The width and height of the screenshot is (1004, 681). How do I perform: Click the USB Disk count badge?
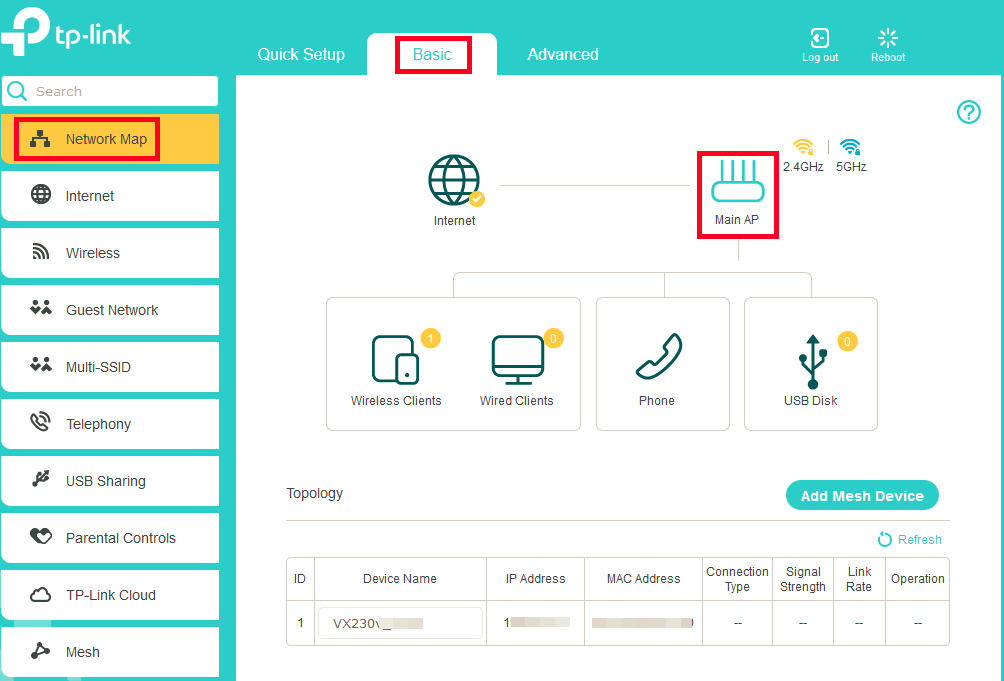point(847,341)
